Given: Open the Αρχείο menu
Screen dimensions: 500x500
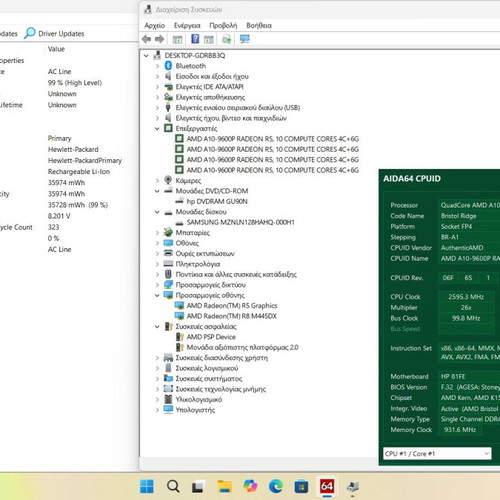Looking at the screenshot, I should point(155,26).
